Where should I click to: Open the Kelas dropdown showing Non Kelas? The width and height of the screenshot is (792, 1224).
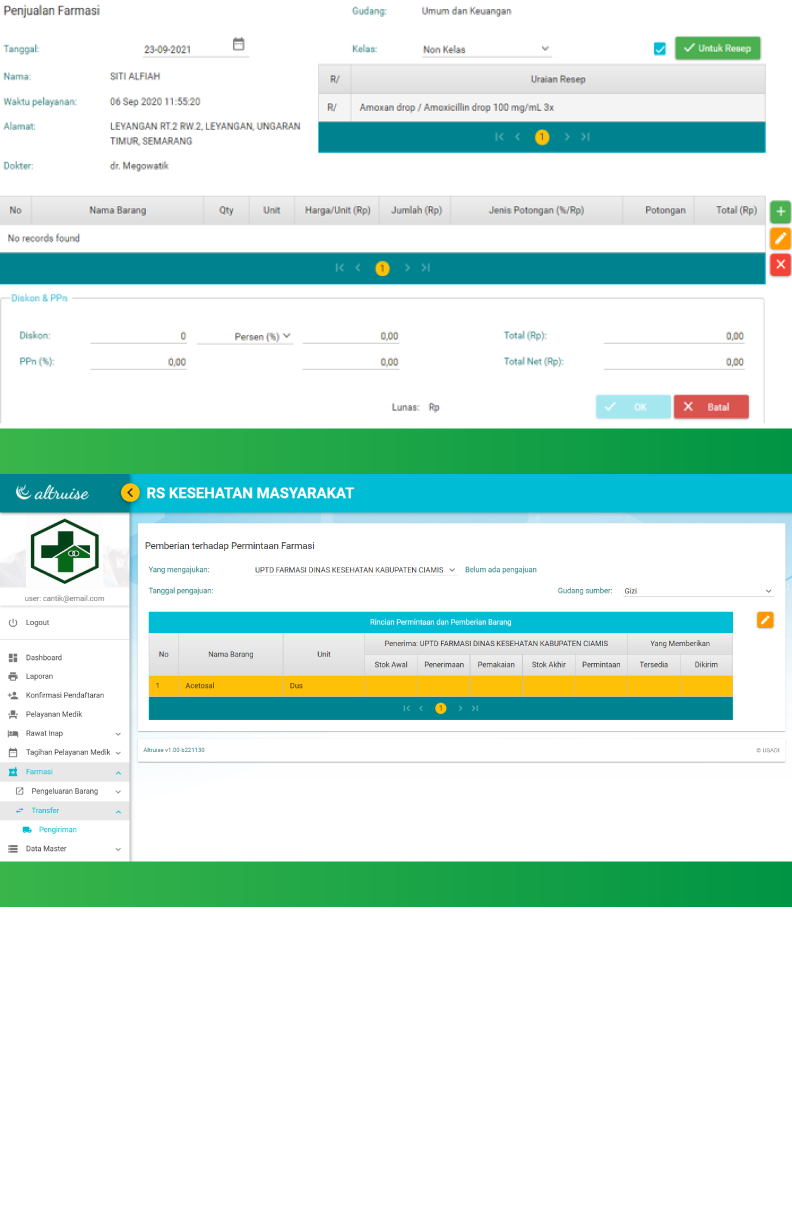pyautogui.click(x=486, y=49)
